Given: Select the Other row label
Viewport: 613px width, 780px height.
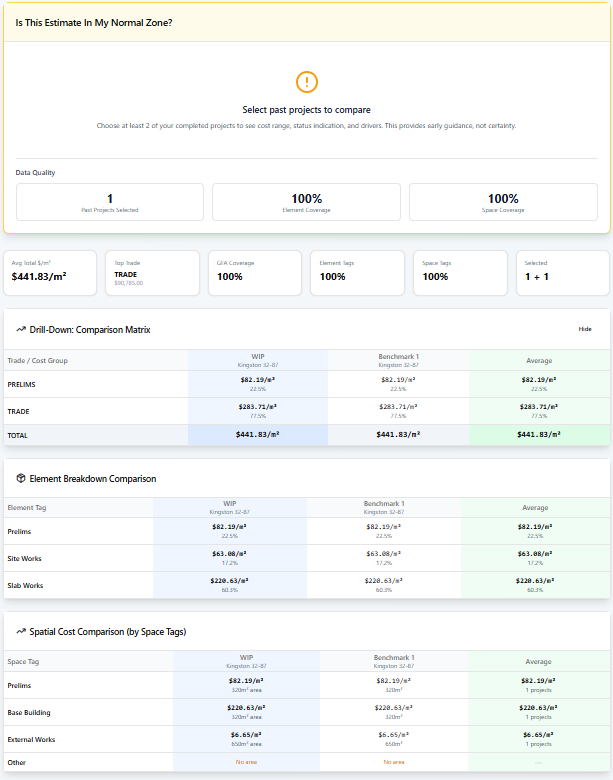Looking at the screenshot, I should click(x=16, y=763).
